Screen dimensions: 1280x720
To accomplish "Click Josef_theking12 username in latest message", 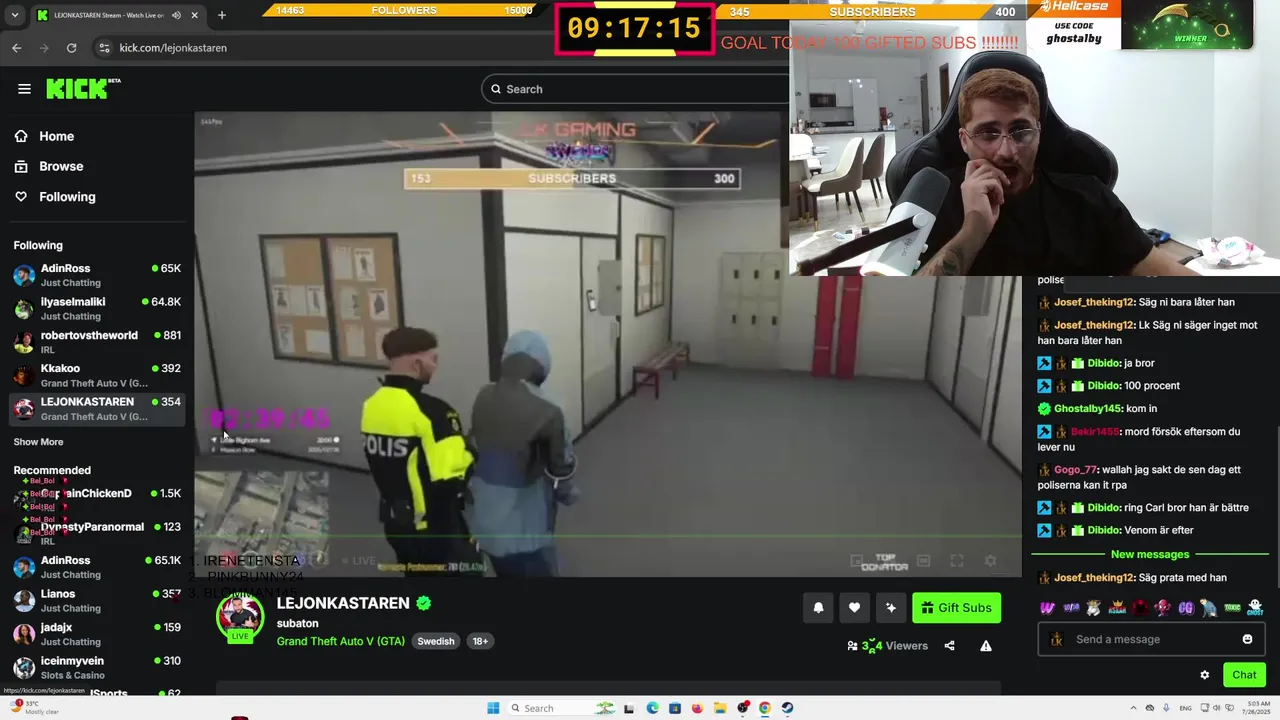I will click(1094, 577).
